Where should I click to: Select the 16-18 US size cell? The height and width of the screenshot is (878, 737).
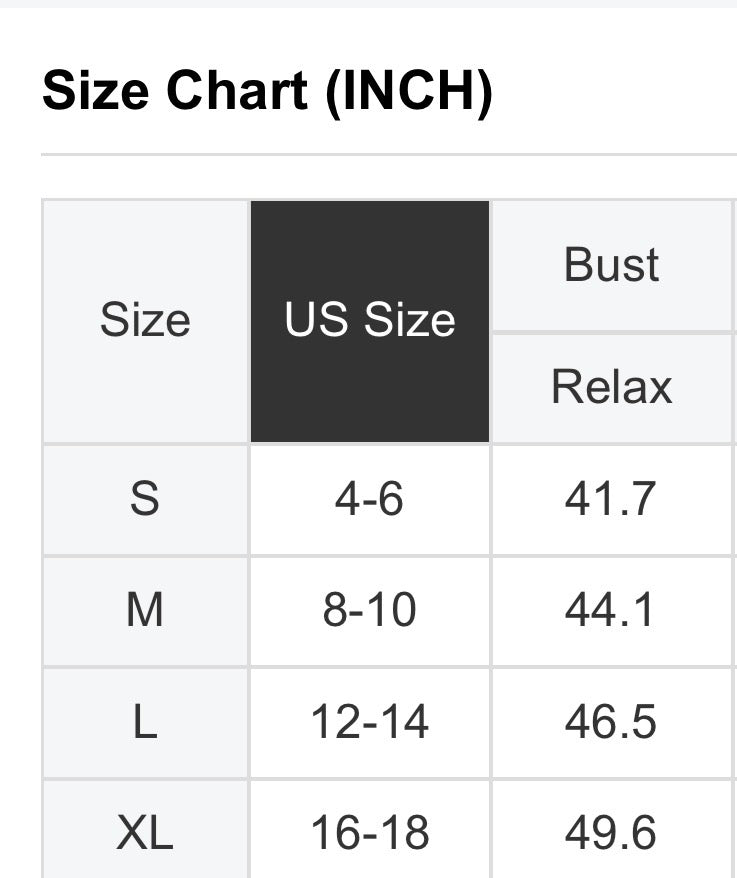(369, 832)
